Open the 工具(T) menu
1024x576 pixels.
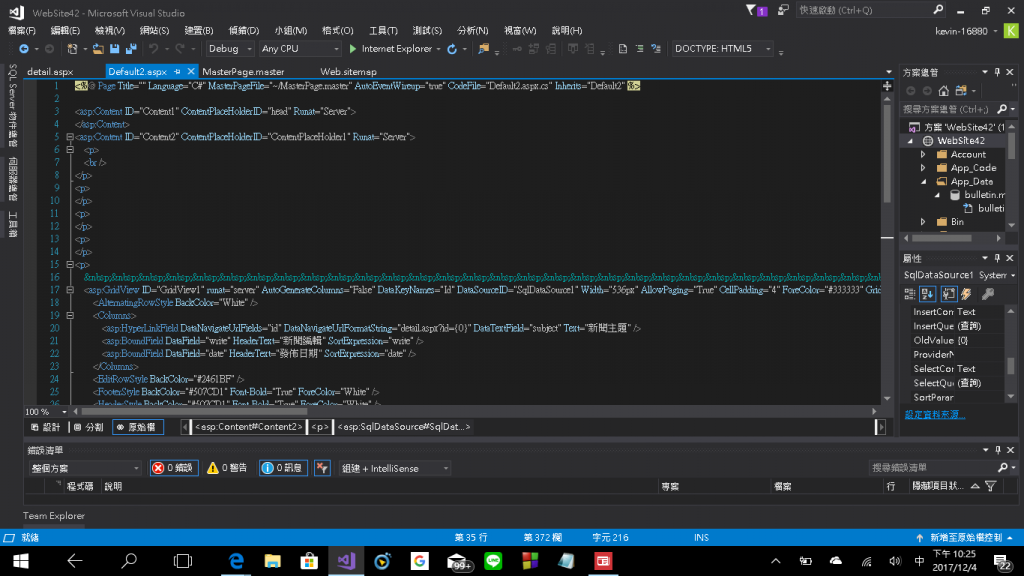tap(383, 31)
